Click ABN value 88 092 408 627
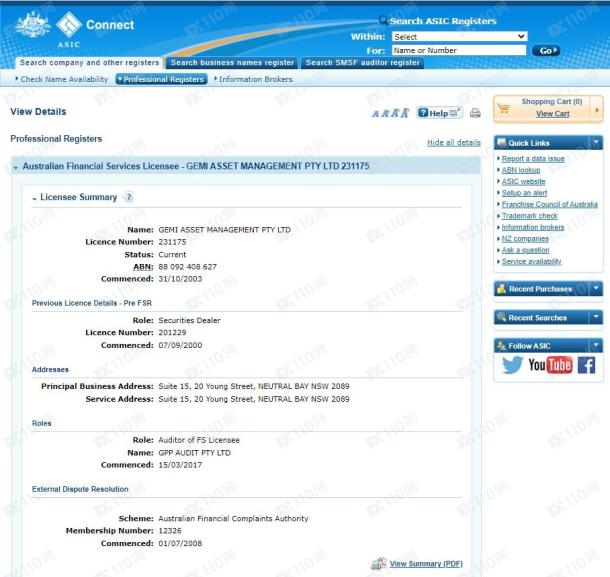 188,267
